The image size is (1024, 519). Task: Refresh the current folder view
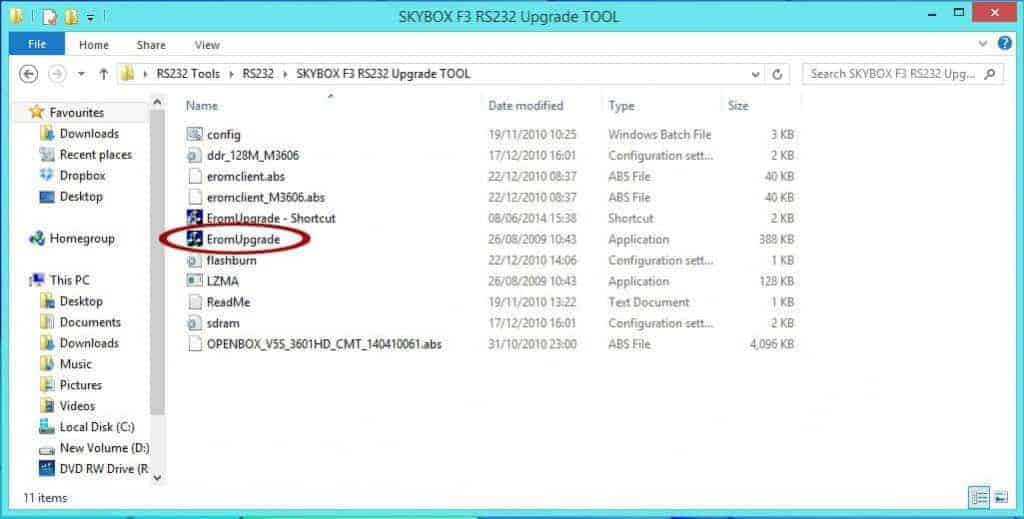click(x=777, y=74)
